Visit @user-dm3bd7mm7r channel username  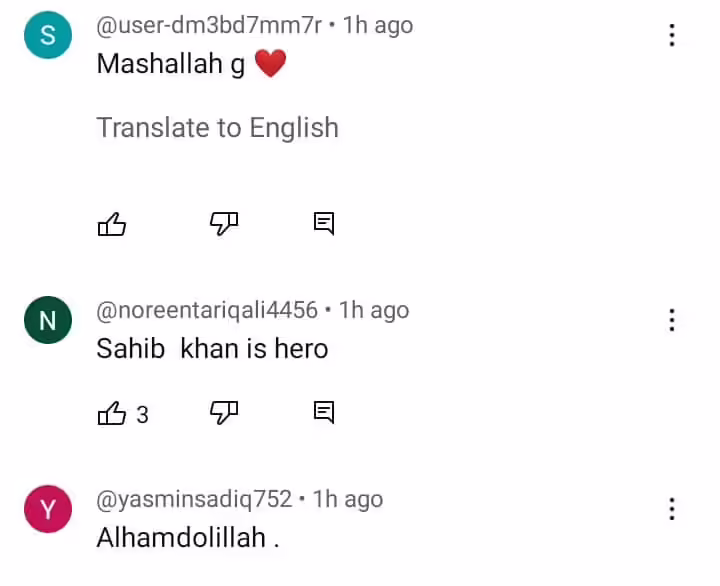[x=209, y=25]
